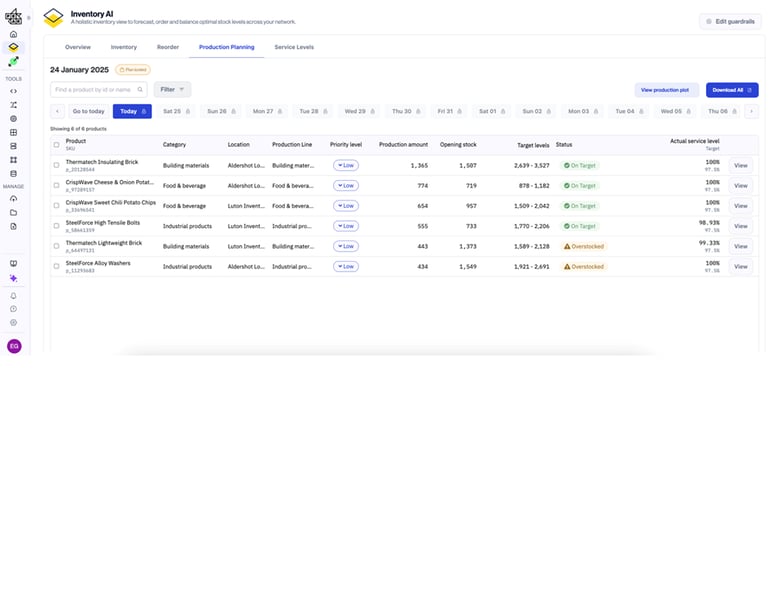Viewport: 772px width, 600px height.
Task: Click the company logo at the sidebar top
Action: (x=13, y=17)
